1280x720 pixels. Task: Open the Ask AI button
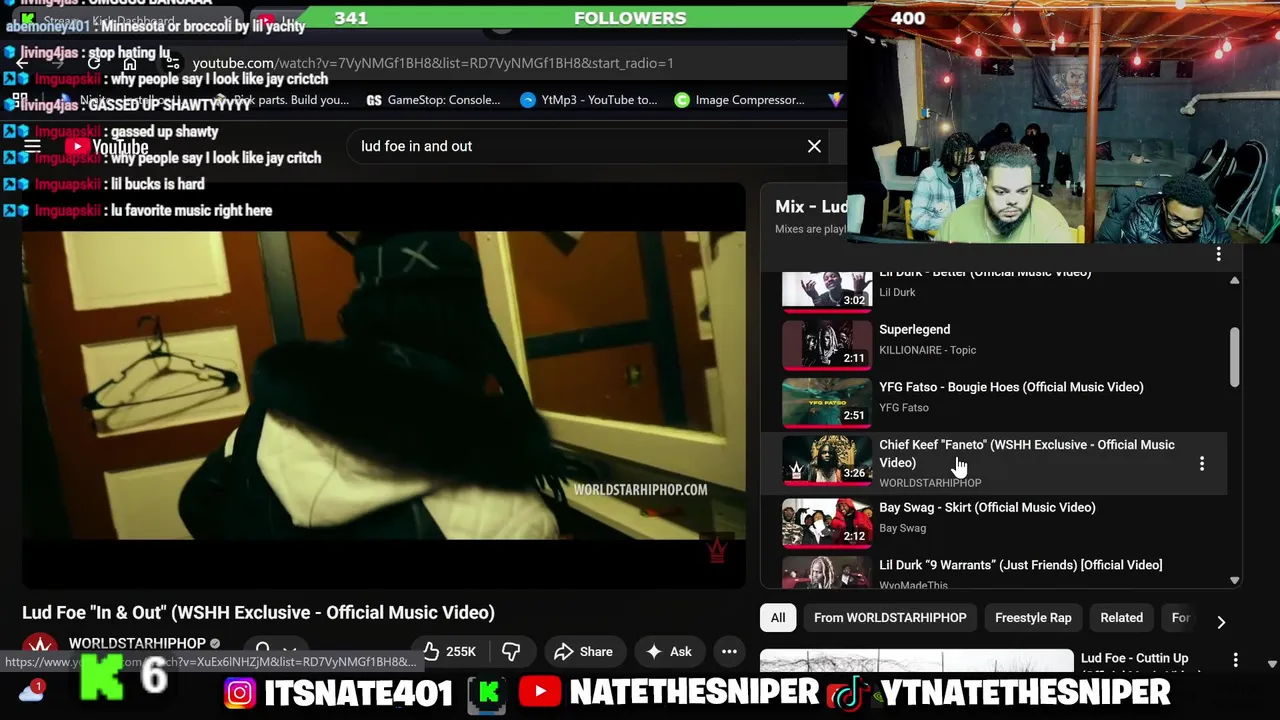point(669,652)
